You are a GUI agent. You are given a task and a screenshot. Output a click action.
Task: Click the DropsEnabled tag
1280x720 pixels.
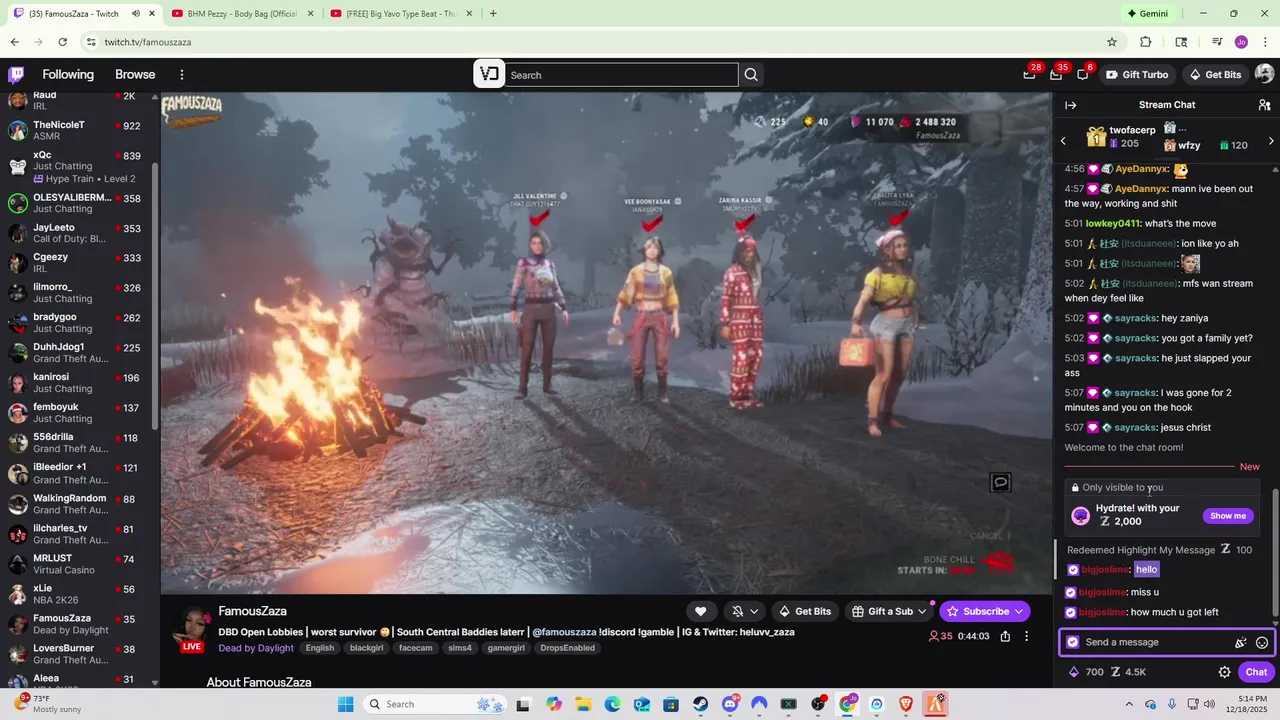coord(567,648)
